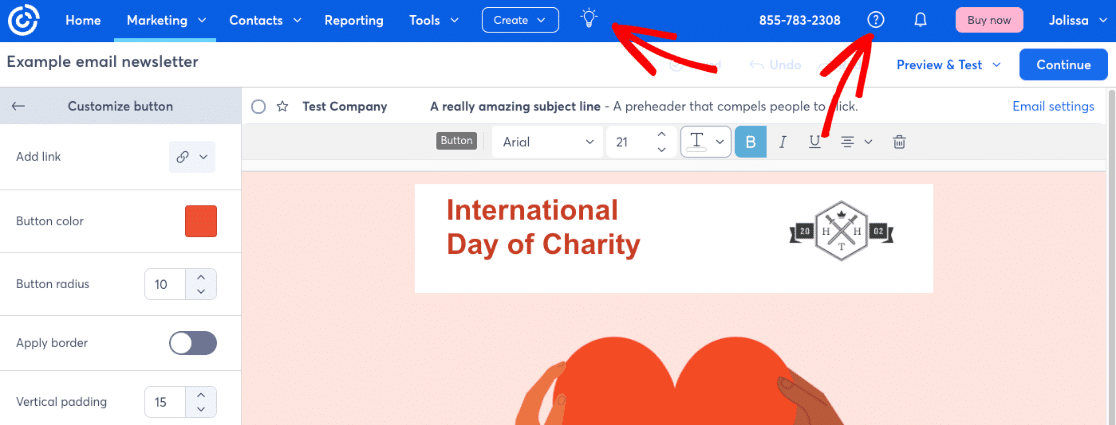The height and width of the screenshot is (425, 1116).
Task: Open the Arial font dropdown
Action: point(547,142)
